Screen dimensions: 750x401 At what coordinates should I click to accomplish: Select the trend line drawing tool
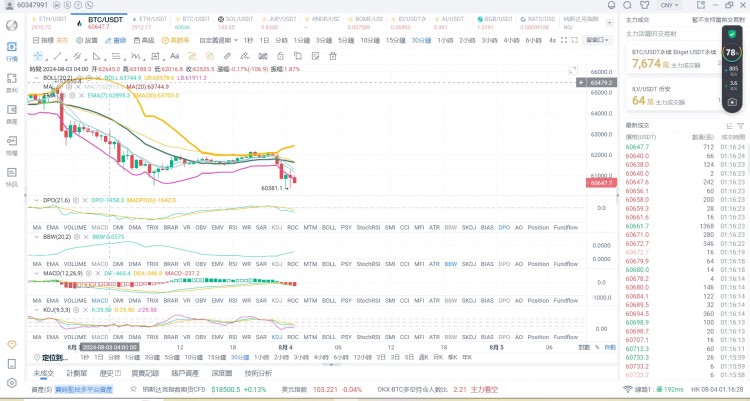click(x=58, y=56)
